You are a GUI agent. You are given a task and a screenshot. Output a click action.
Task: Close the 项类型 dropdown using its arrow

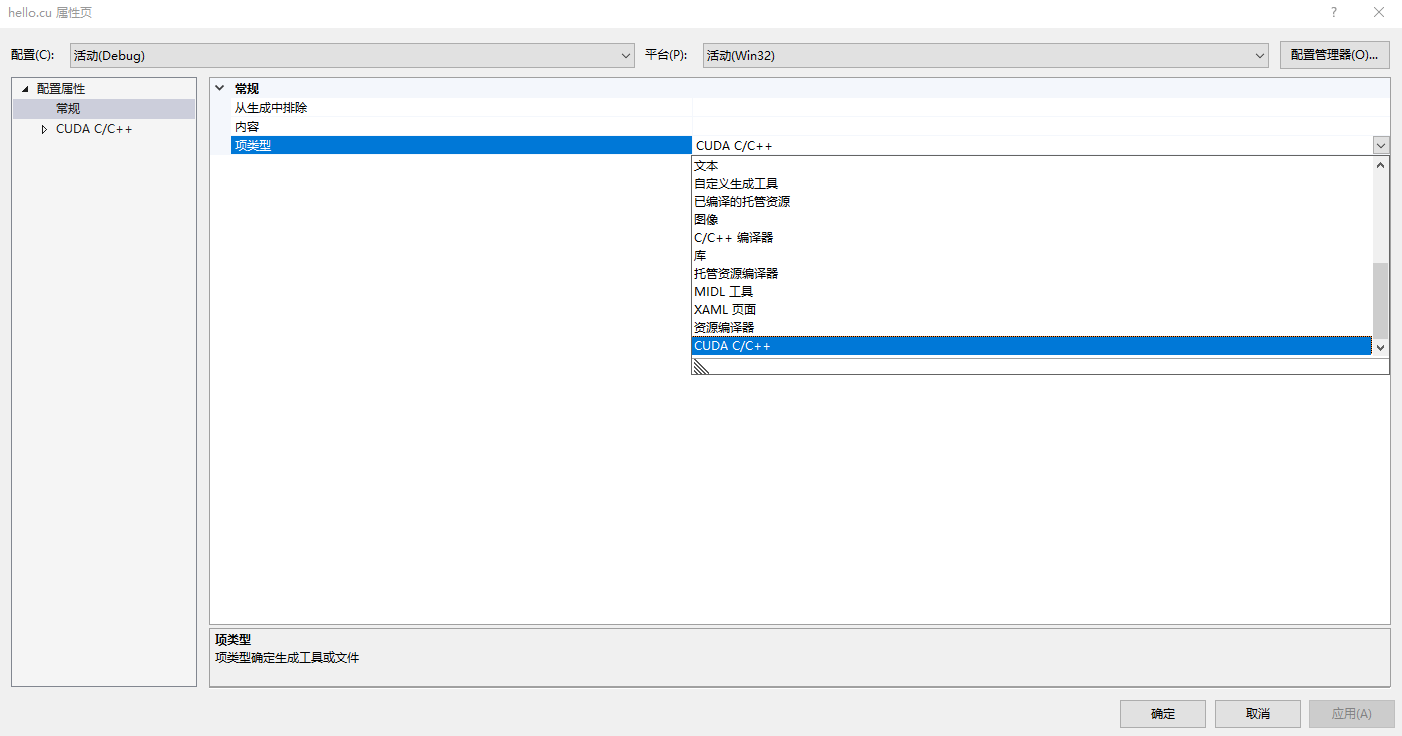tap(1381, 145)
